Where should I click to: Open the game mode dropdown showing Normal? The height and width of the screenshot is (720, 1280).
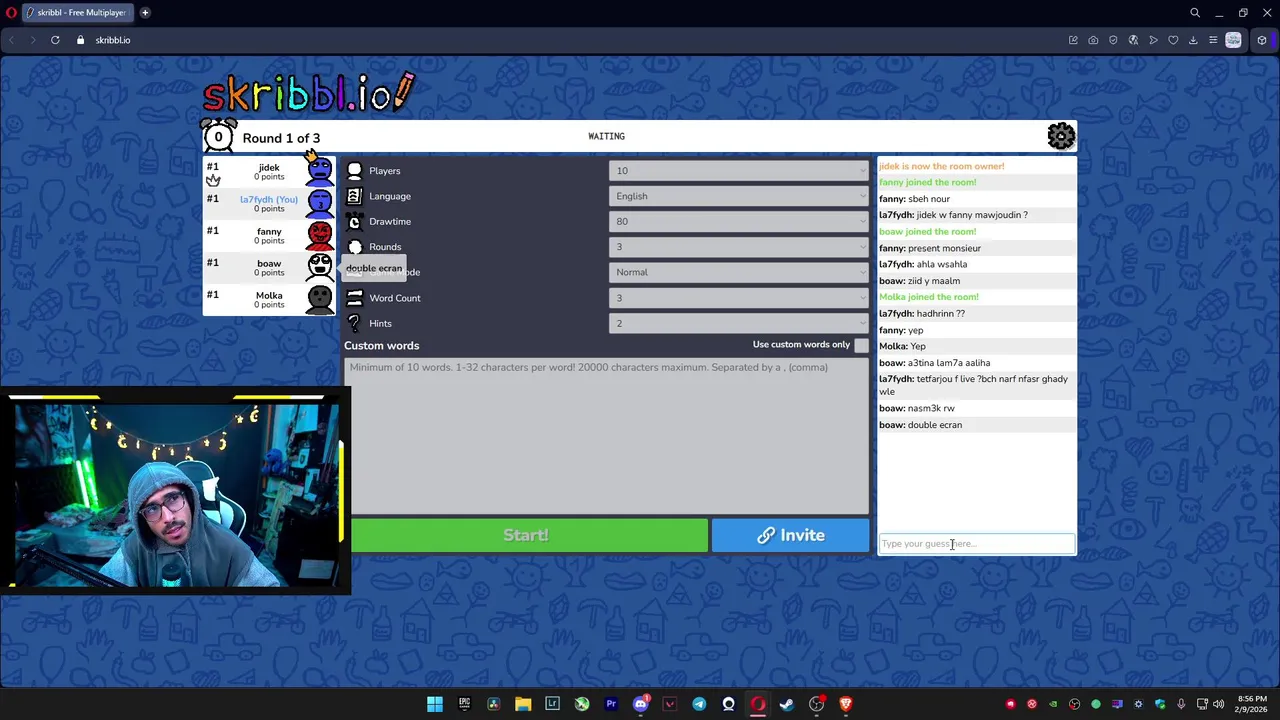tap(738, 272)
